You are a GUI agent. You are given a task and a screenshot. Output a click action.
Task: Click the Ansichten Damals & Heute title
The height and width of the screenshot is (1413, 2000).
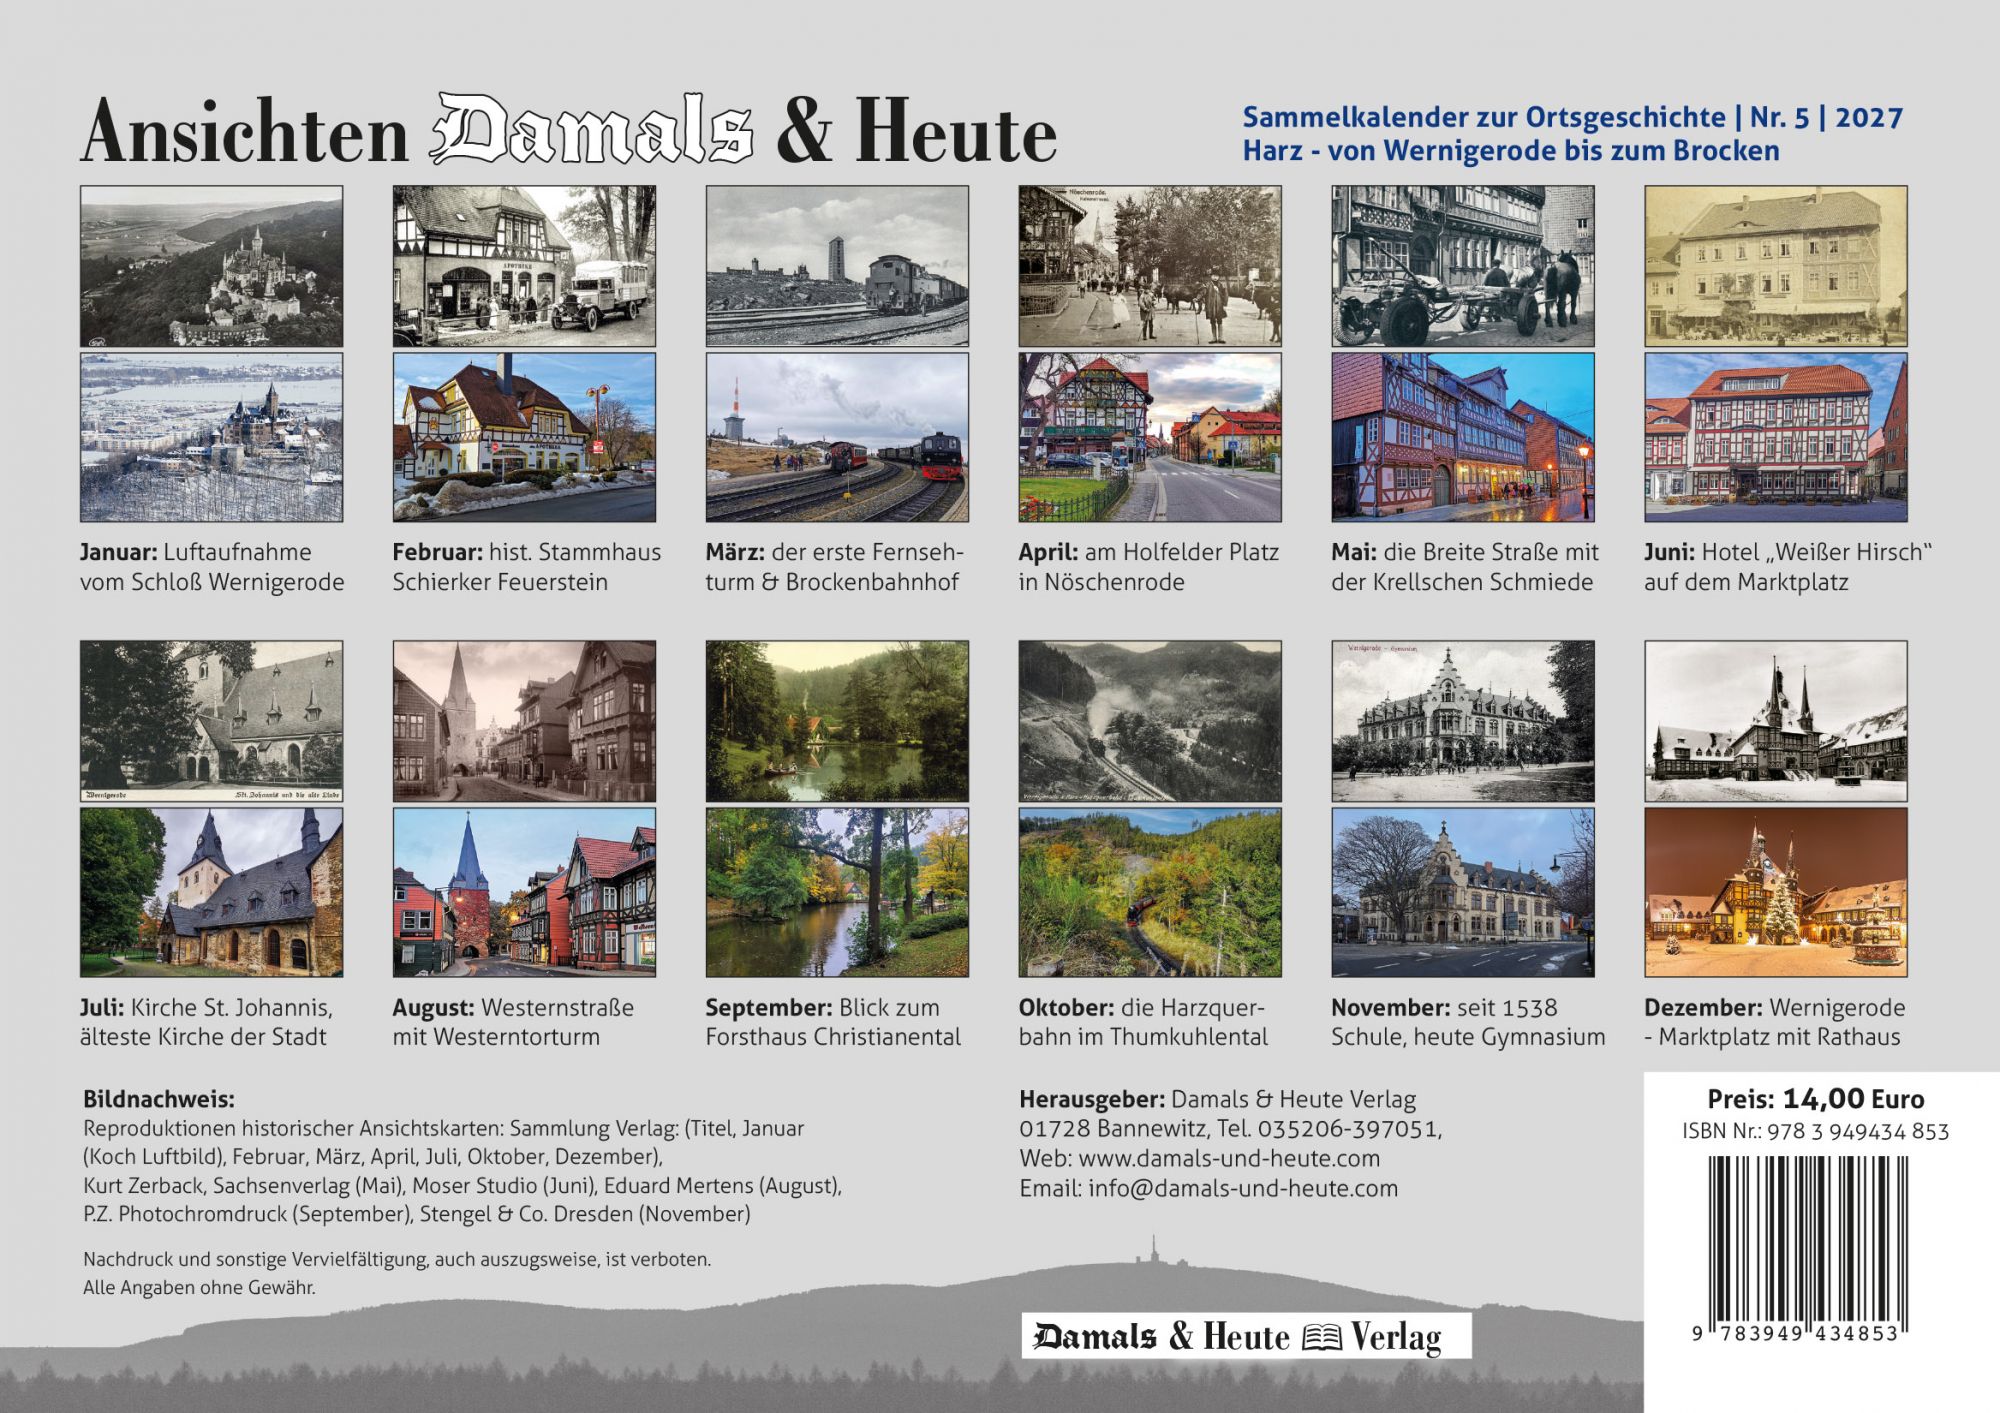pos(568,132)
